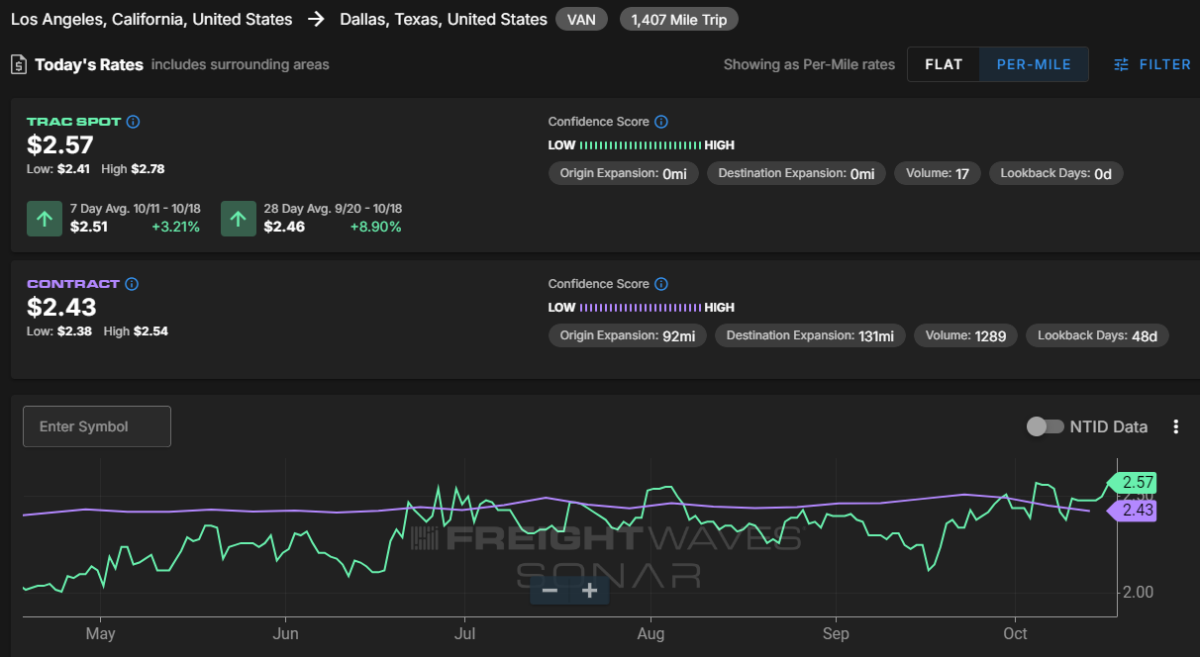Click the Enter Symbol input field
The image size is (1200, 657).
point(97,427)
